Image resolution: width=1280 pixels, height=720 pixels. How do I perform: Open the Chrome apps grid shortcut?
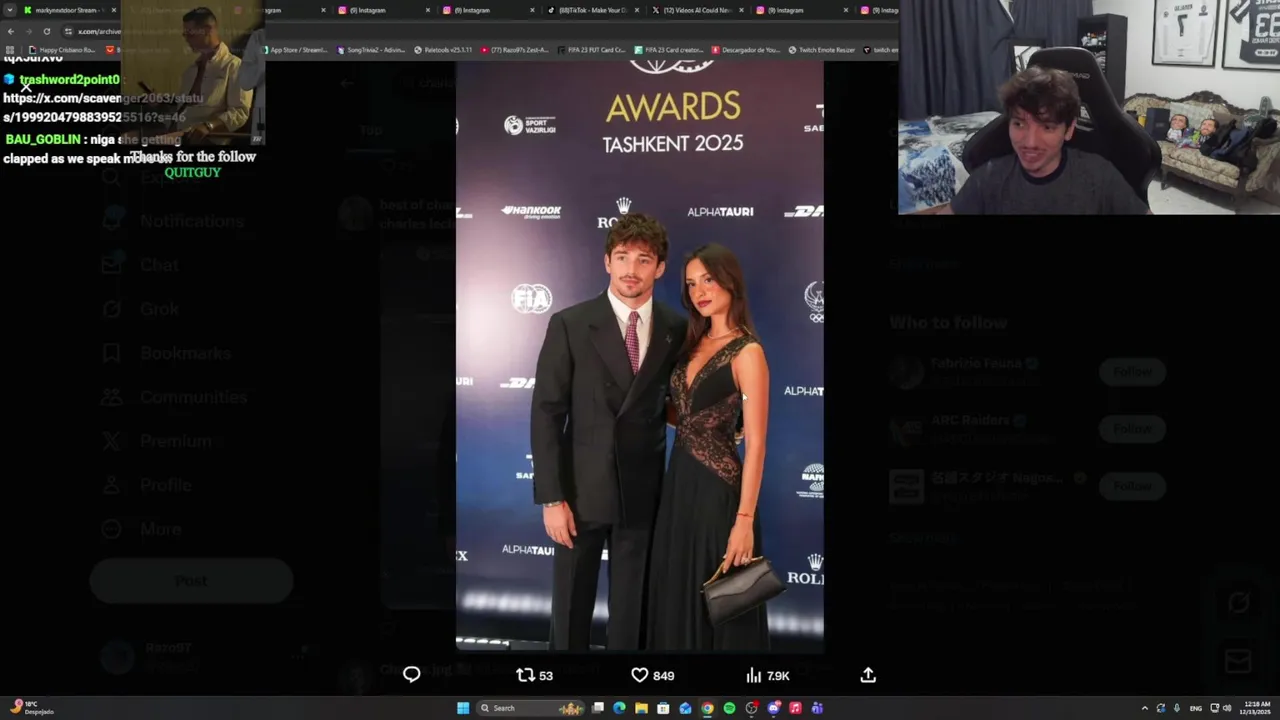10,49
